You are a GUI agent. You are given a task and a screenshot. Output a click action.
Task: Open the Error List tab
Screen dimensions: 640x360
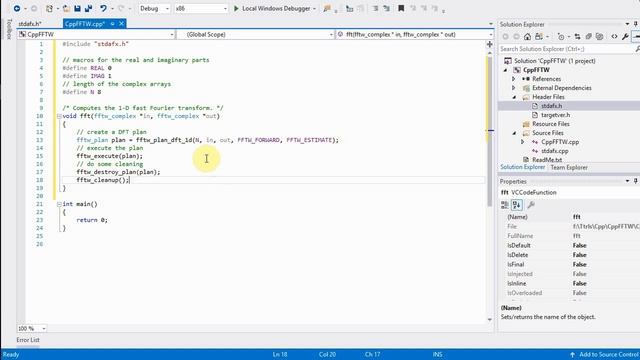pos(28,340)
